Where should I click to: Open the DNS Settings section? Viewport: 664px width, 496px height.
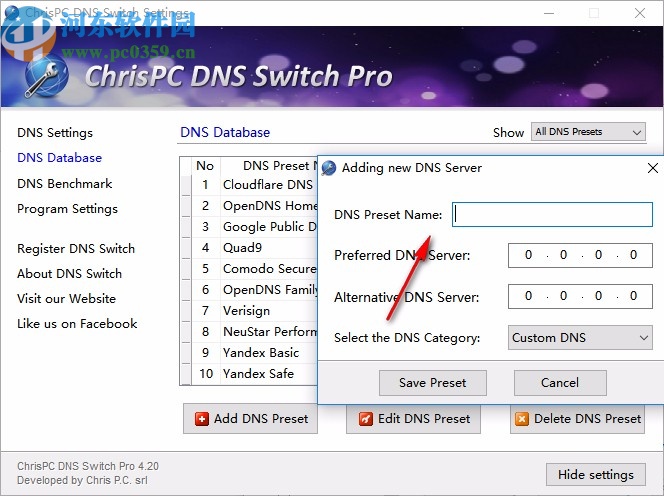click(x=55, y=133)
